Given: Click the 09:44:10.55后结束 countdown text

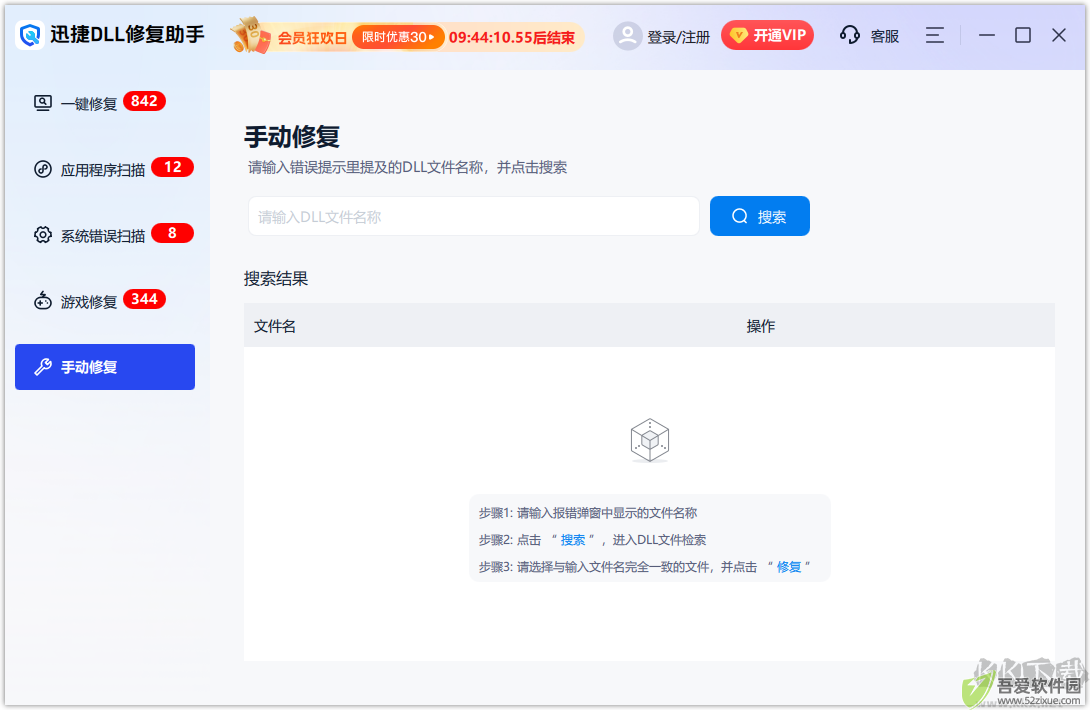Looking at the screenshot, I should click(x=512, y=38).
